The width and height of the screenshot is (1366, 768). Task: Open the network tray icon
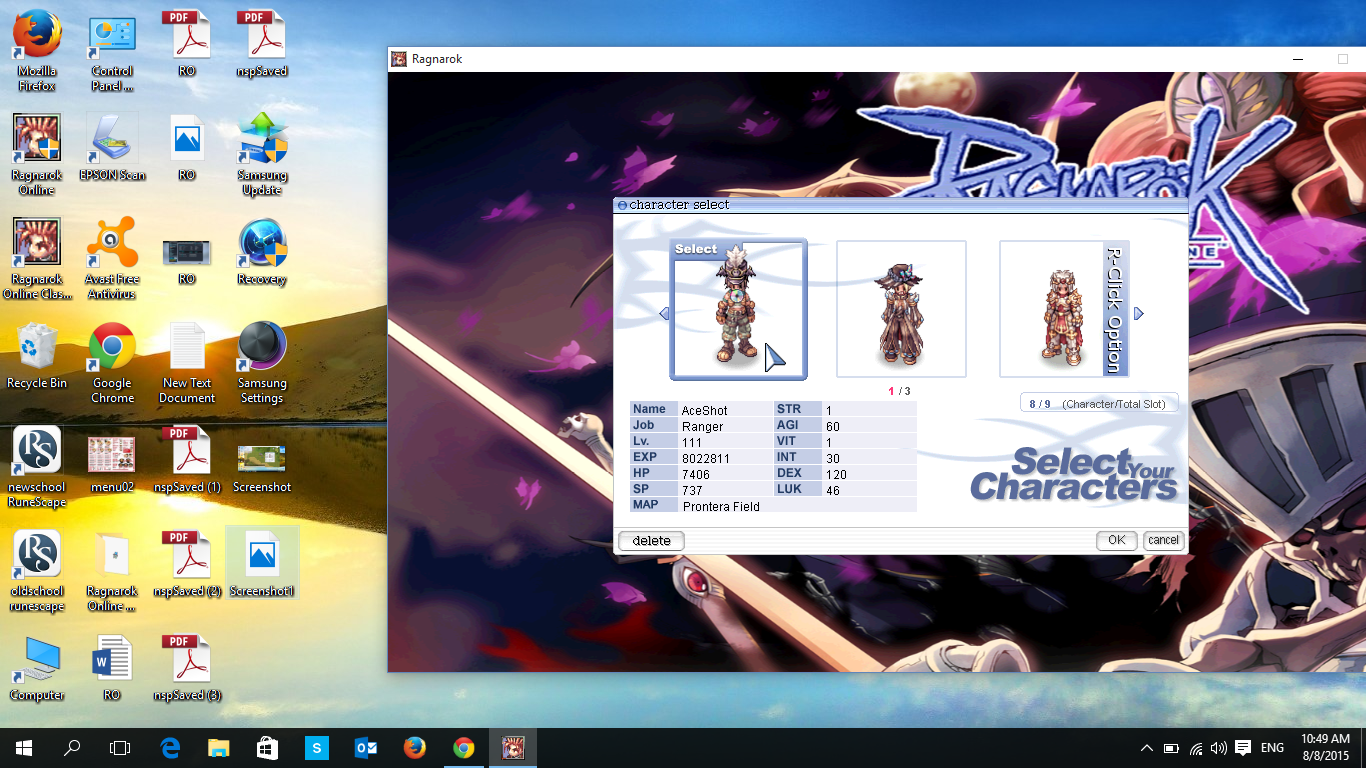click(1196, 748)
